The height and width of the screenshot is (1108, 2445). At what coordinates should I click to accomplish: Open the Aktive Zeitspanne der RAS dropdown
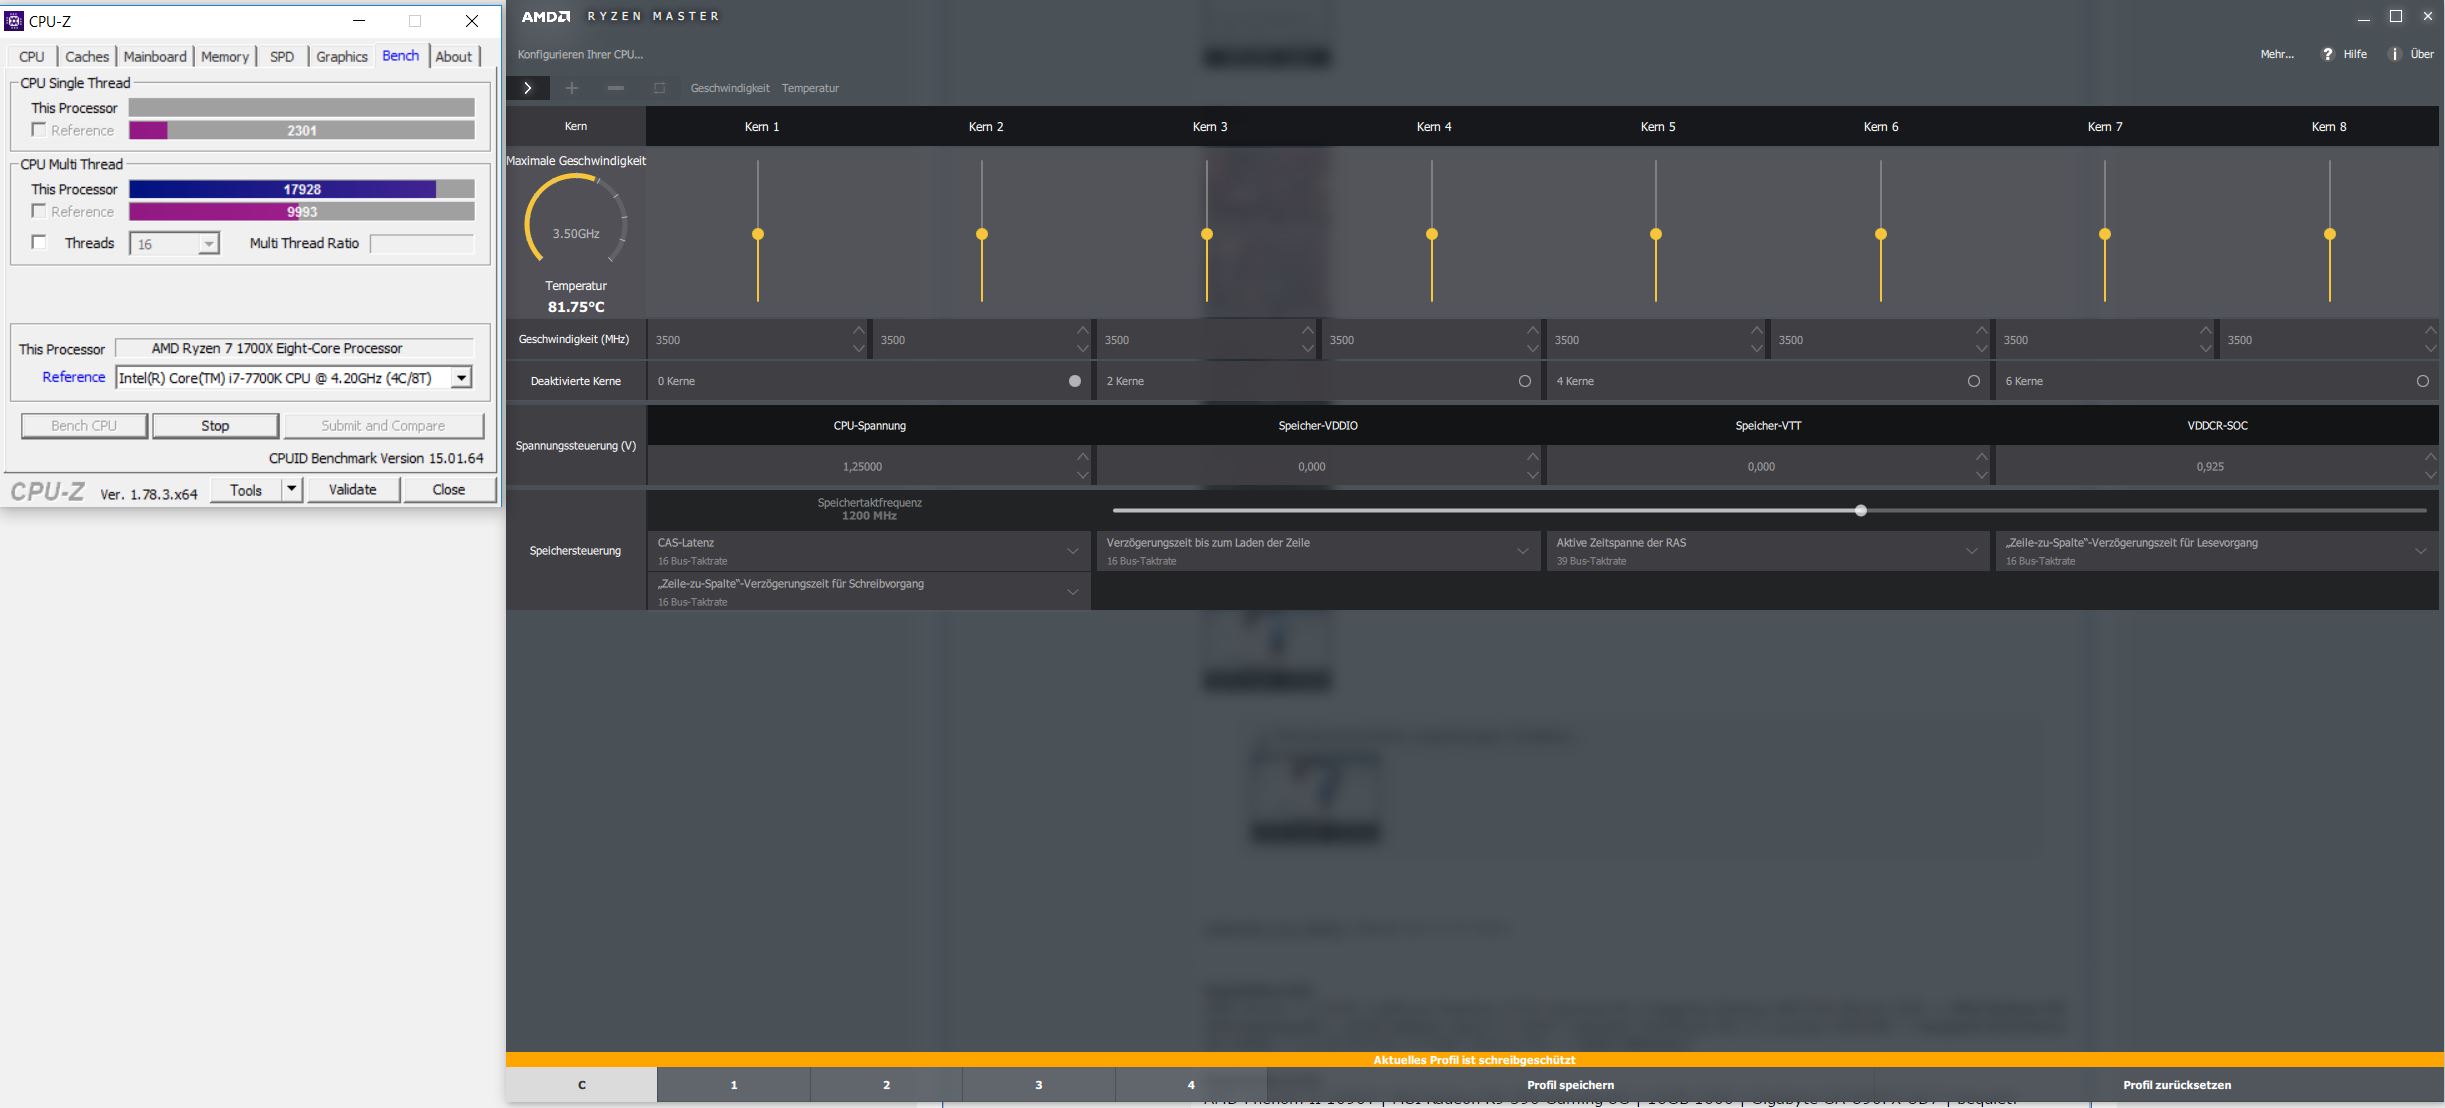click(1971, 551)
